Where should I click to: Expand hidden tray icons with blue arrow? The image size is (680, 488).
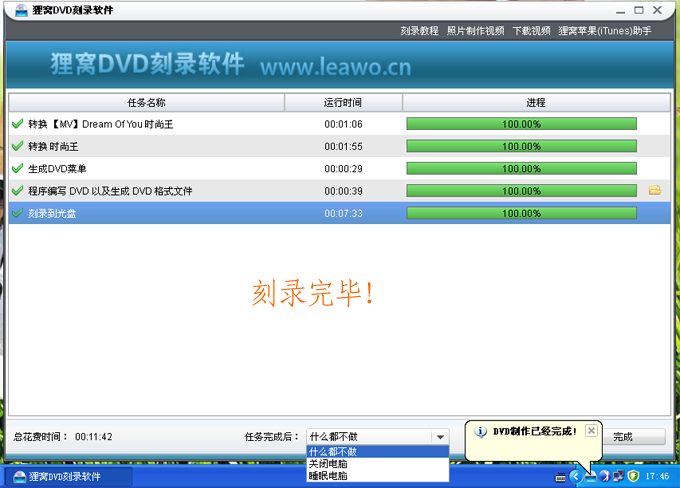click(575, 476)
